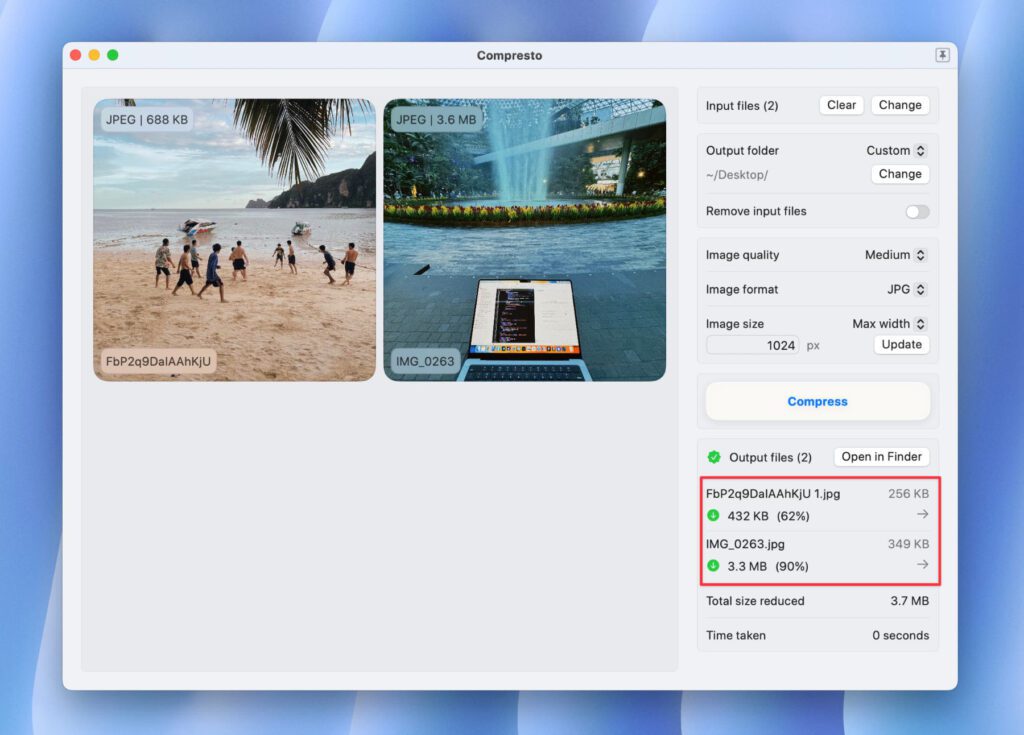Select the beach photo thumbnail FbP2q9DaIAAhKjU
The height and width of the screenshot is (735, 1024).
pos(235,240)
